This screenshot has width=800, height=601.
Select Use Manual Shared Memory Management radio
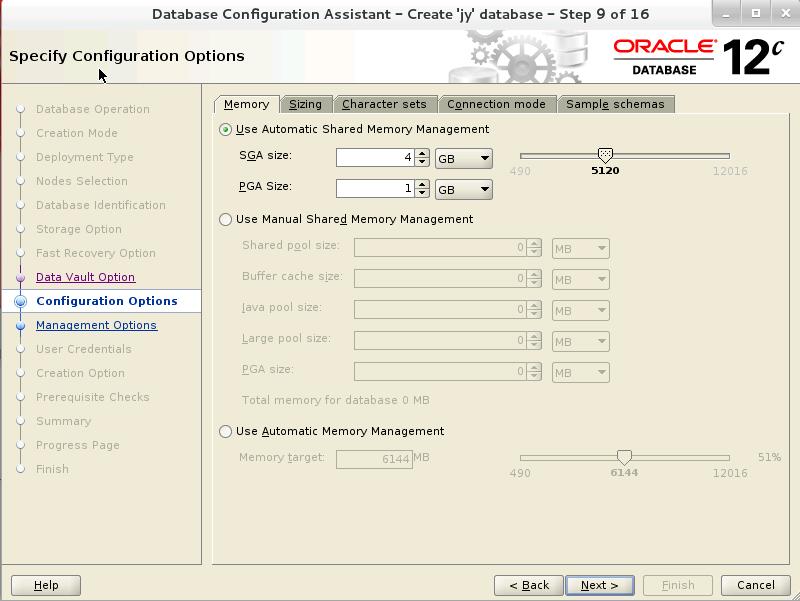[x=226, y=219]
